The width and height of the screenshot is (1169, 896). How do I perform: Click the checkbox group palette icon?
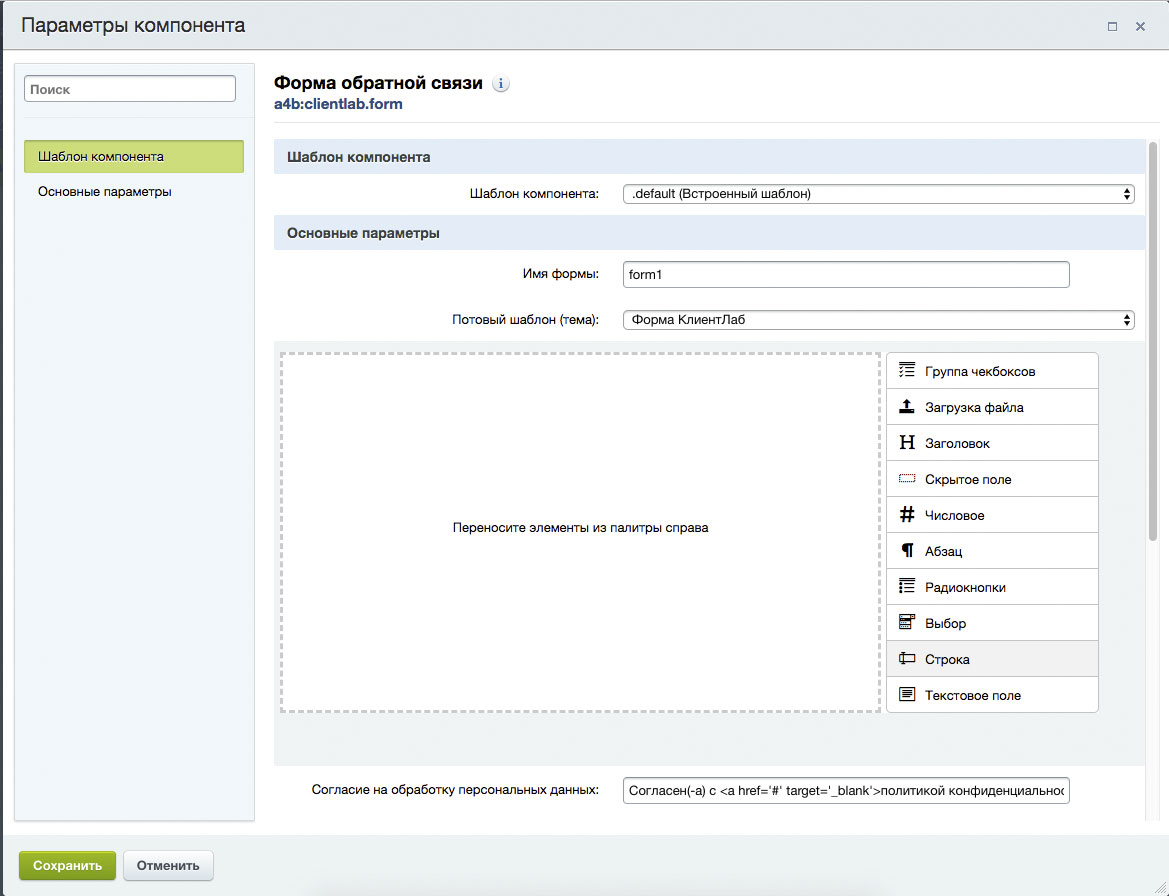pyautogui.click(x=907, y=370)
